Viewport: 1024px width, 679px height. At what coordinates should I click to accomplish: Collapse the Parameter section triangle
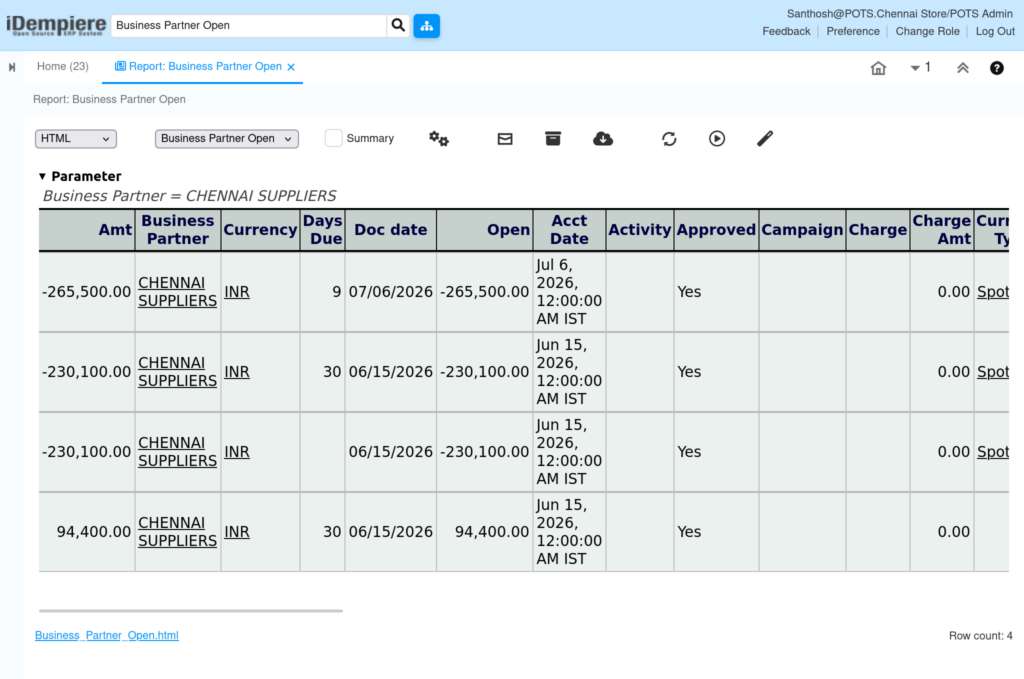click(x=42, y=176)
